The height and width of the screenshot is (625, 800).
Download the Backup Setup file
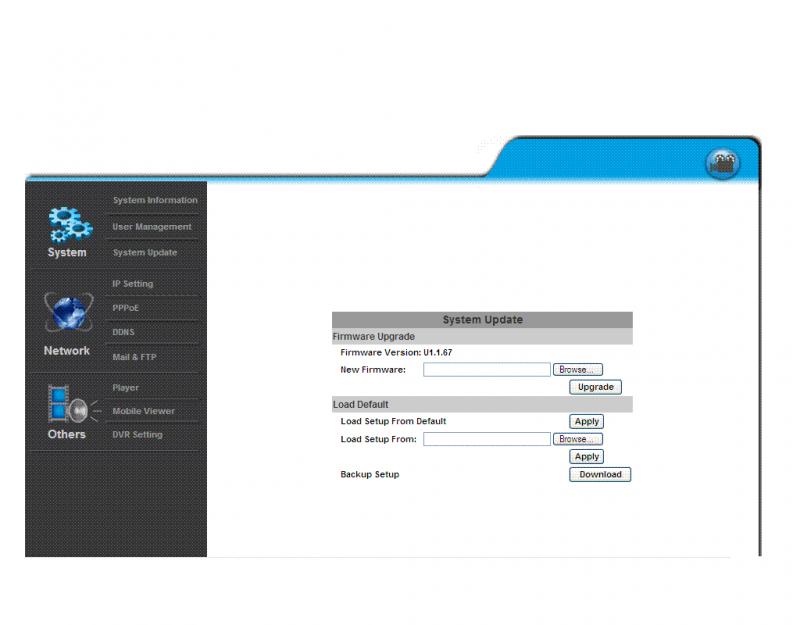[600, 475]
